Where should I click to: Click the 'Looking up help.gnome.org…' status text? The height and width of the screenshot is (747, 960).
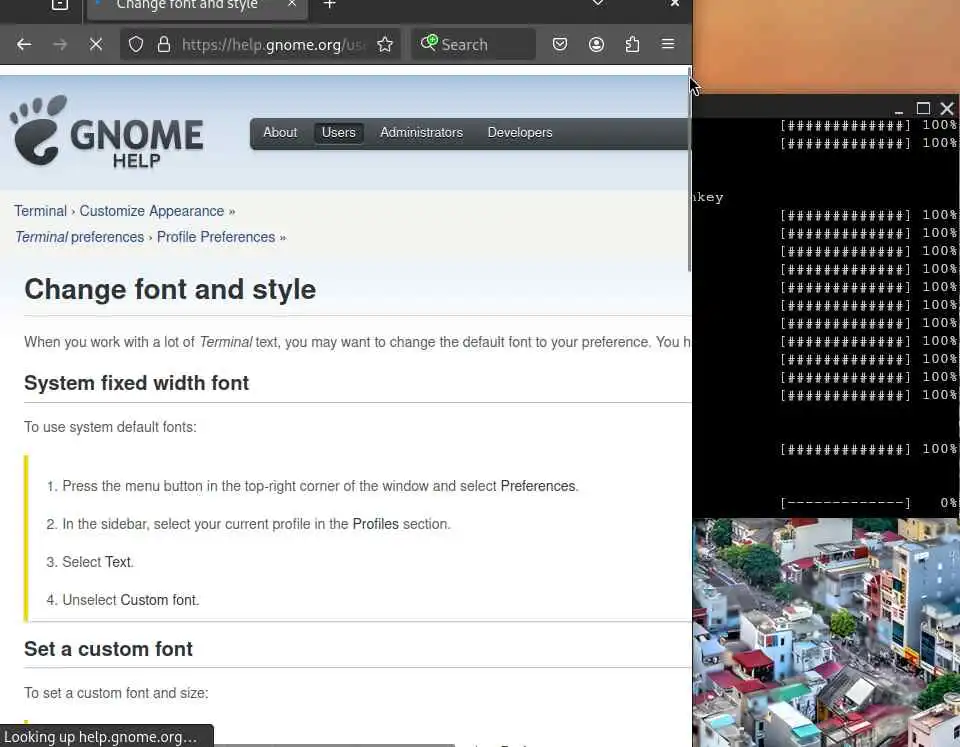click(100, 737)
